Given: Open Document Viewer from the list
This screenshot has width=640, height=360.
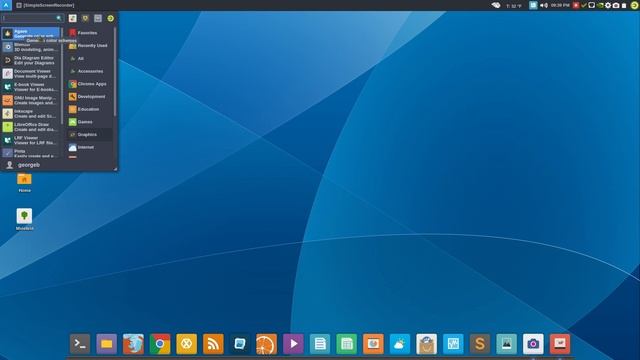Looking at the screenshot, I should (31, 73).
